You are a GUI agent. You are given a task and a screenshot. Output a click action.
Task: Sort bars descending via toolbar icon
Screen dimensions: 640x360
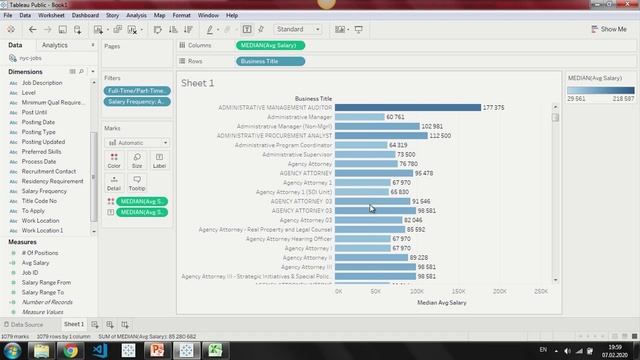point(188,29)
